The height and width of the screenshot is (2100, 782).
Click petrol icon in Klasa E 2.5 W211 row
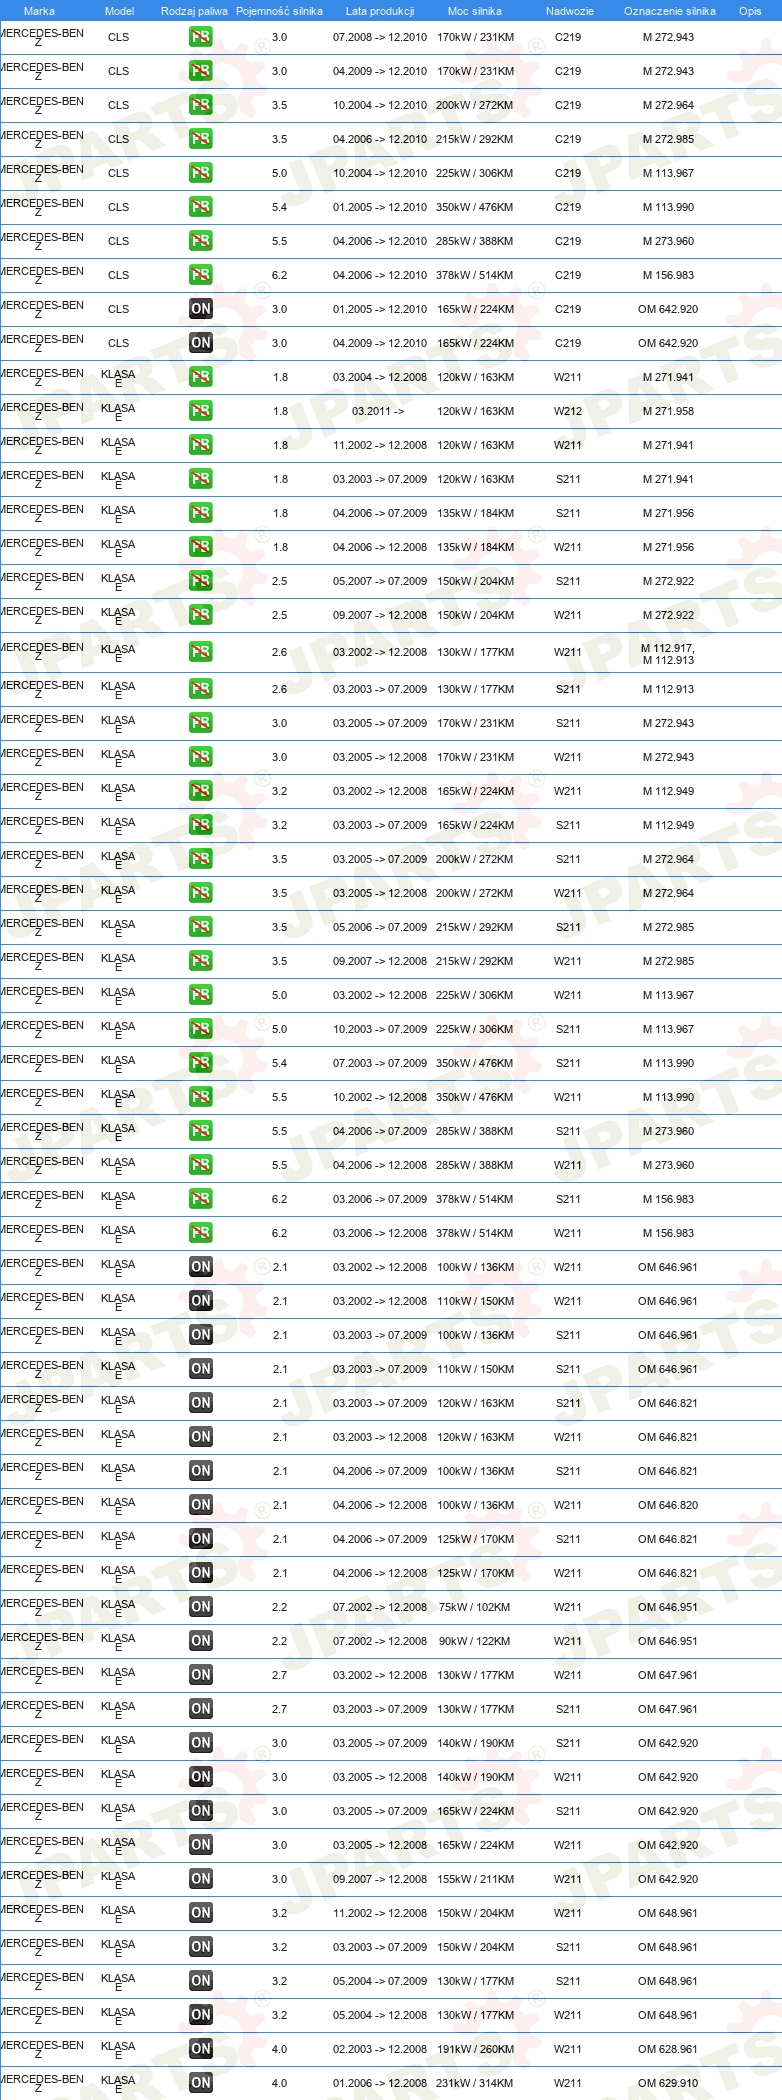(201, 615)
